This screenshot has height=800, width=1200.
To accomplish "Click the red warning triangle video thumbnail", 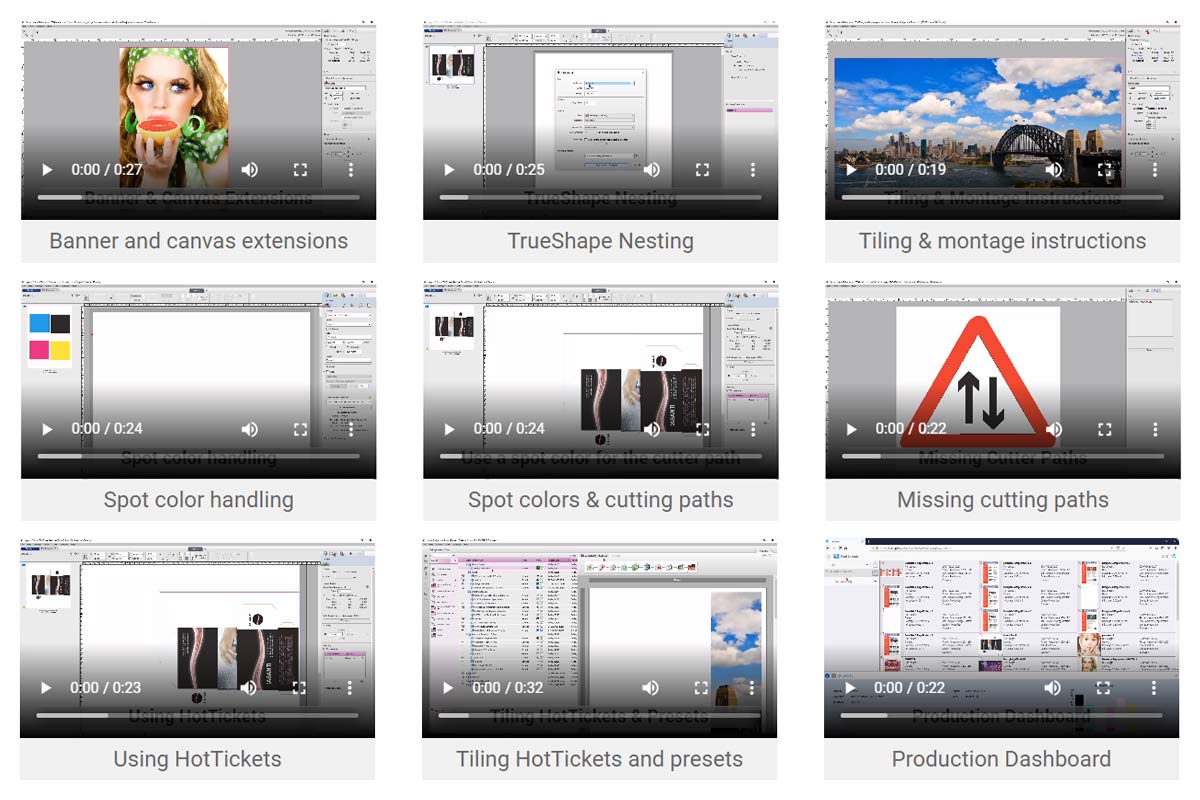I will tap(978, 370).
